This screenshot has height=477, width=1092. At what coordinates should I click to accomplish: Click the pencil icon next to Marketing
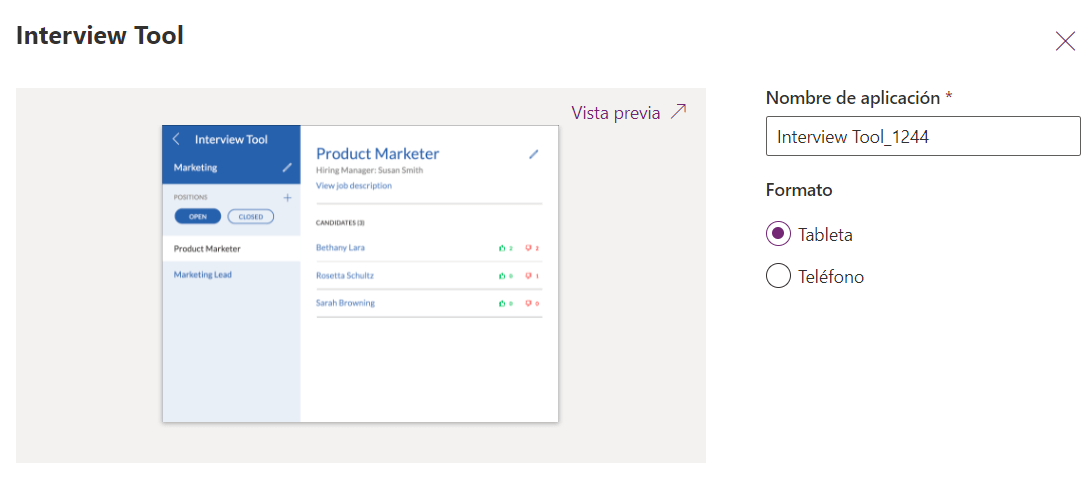[287, 167]
